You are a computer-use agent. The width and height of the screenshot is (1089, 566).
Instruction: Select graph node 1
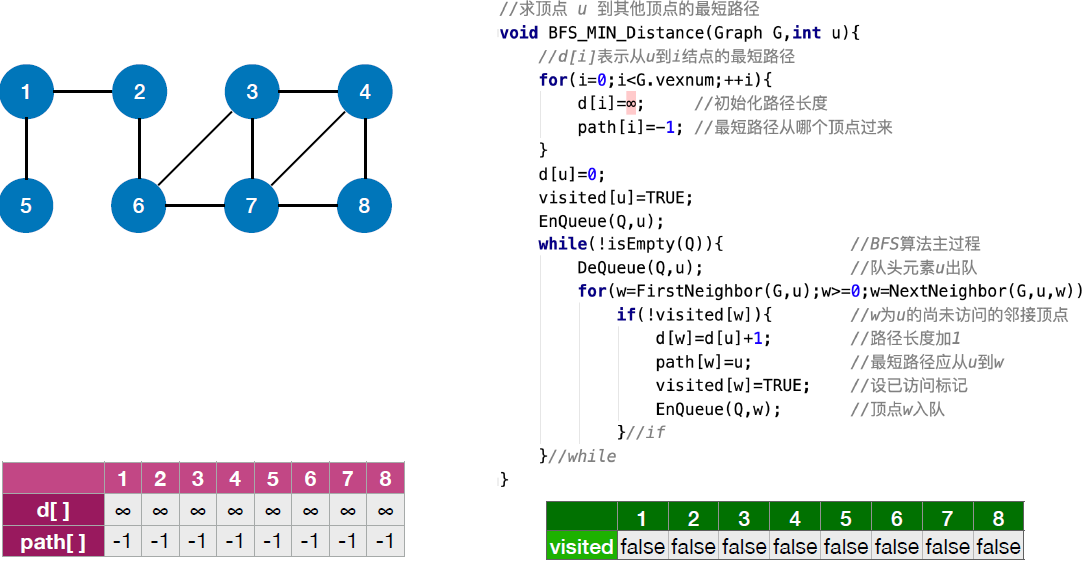click(x=26, y=92)
